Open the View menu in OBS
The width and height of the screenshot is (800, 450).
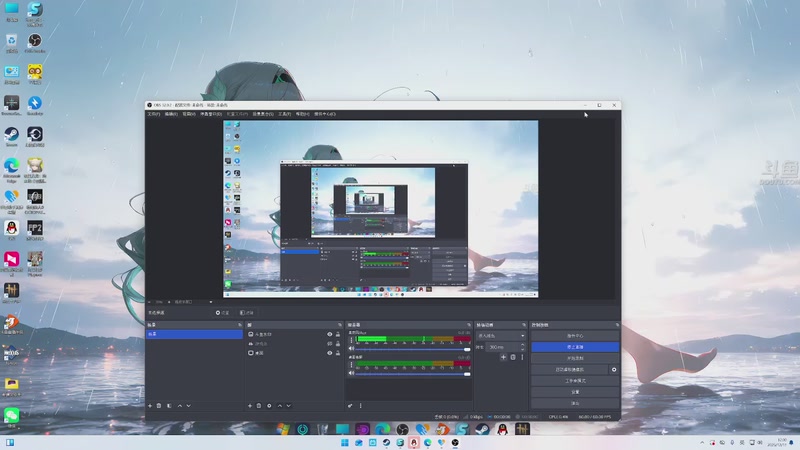tap(189, 114)
